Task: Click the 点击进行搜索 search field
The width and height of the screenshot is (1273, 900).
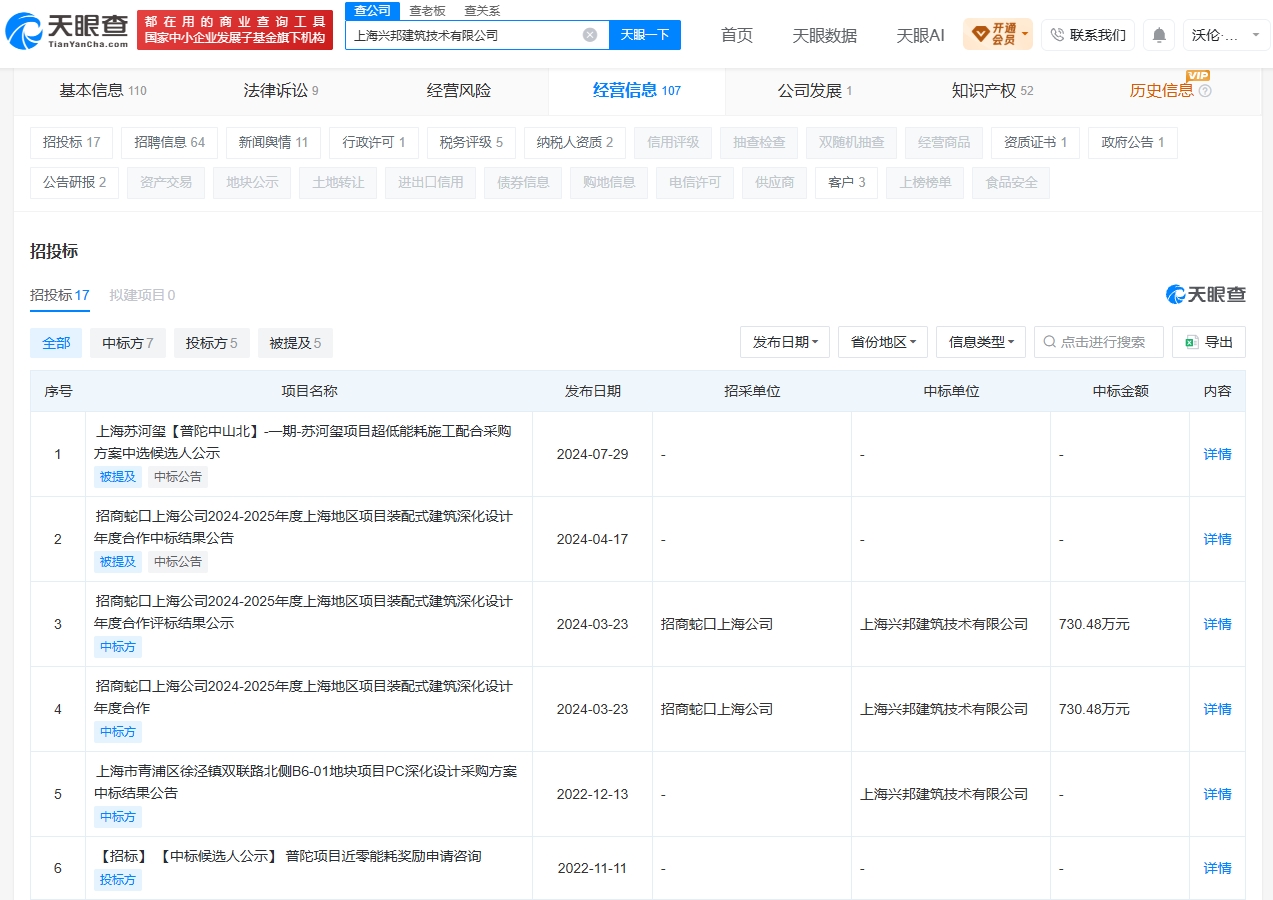Action: (x=1099, y=342)
